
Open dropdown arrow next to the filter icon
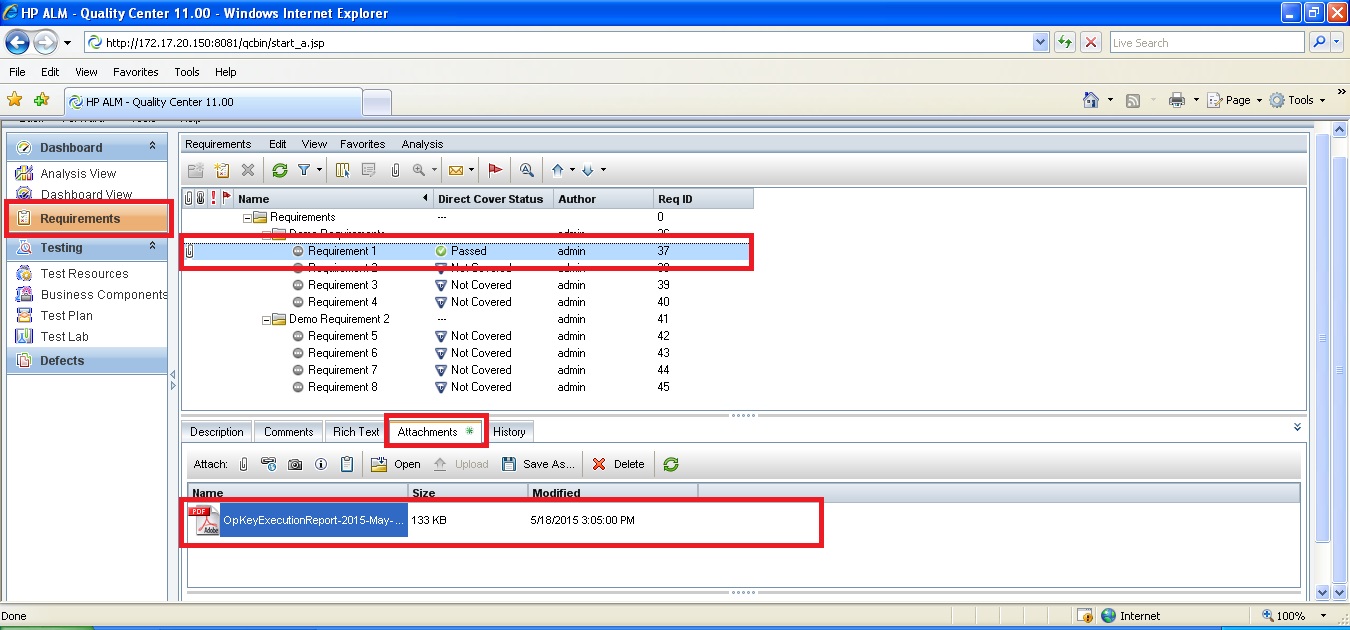coord(320,171)
